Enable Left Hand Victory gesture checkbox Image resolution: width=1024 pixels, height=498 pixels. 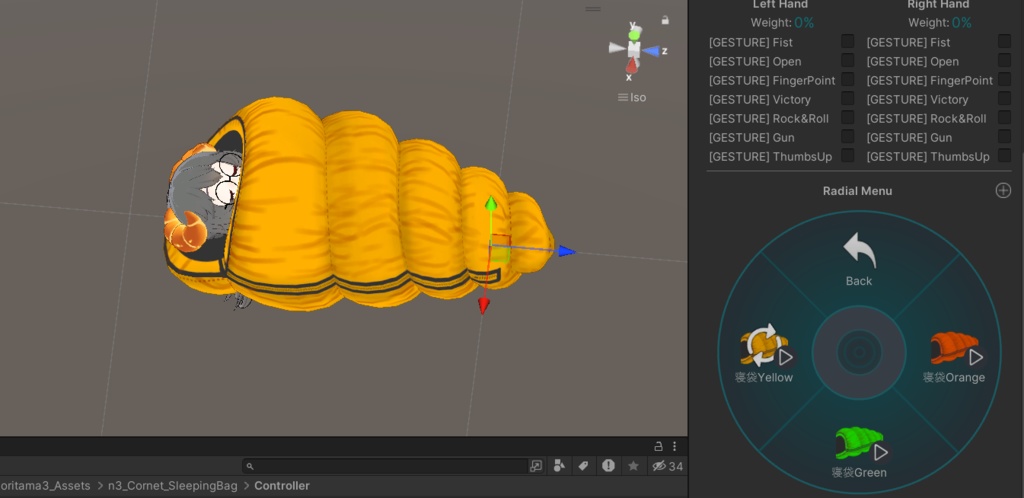pyautogui.click(x=848, y=98)
